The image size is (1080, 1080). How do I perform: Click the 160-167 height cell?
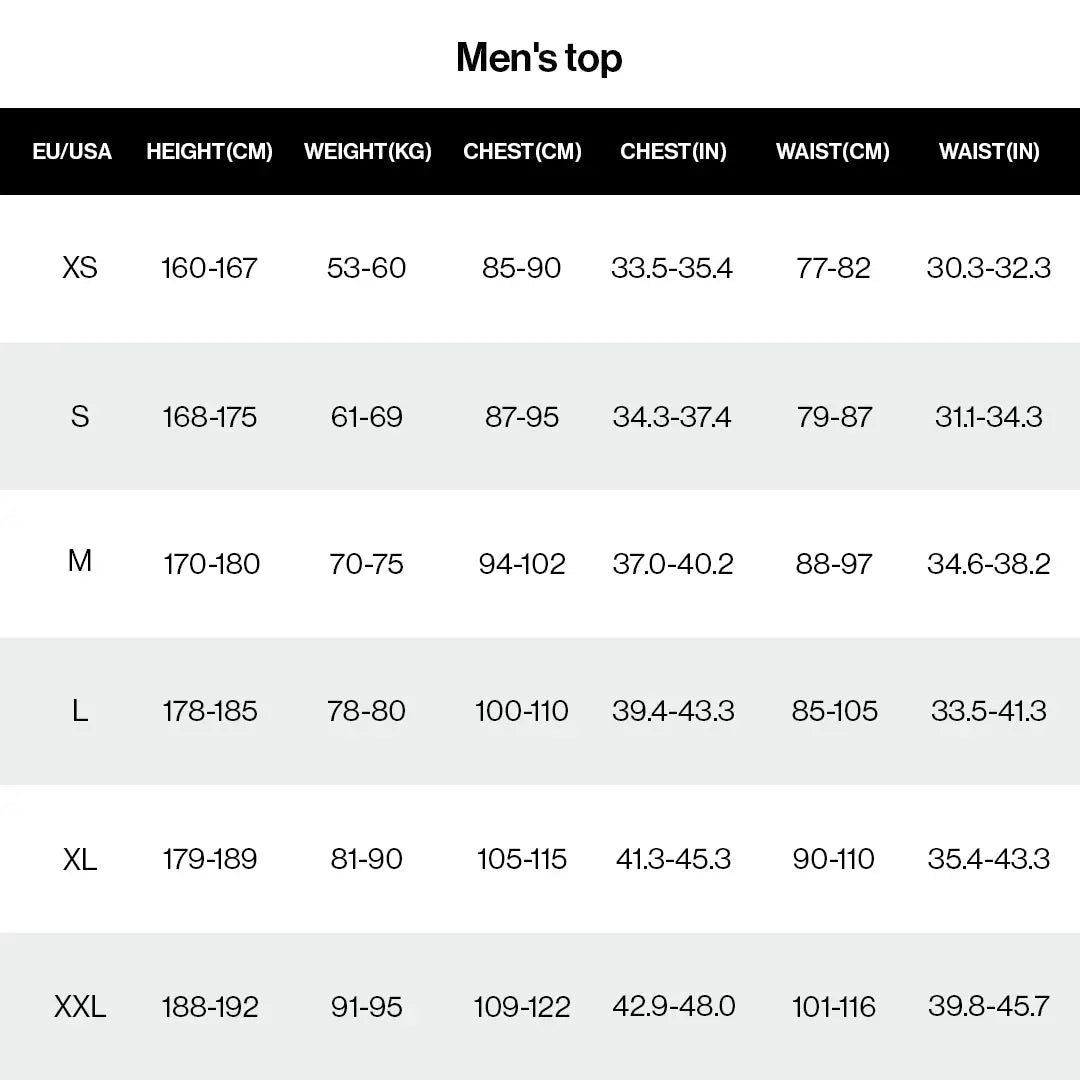pyautogui.click(x=209, y=268)
